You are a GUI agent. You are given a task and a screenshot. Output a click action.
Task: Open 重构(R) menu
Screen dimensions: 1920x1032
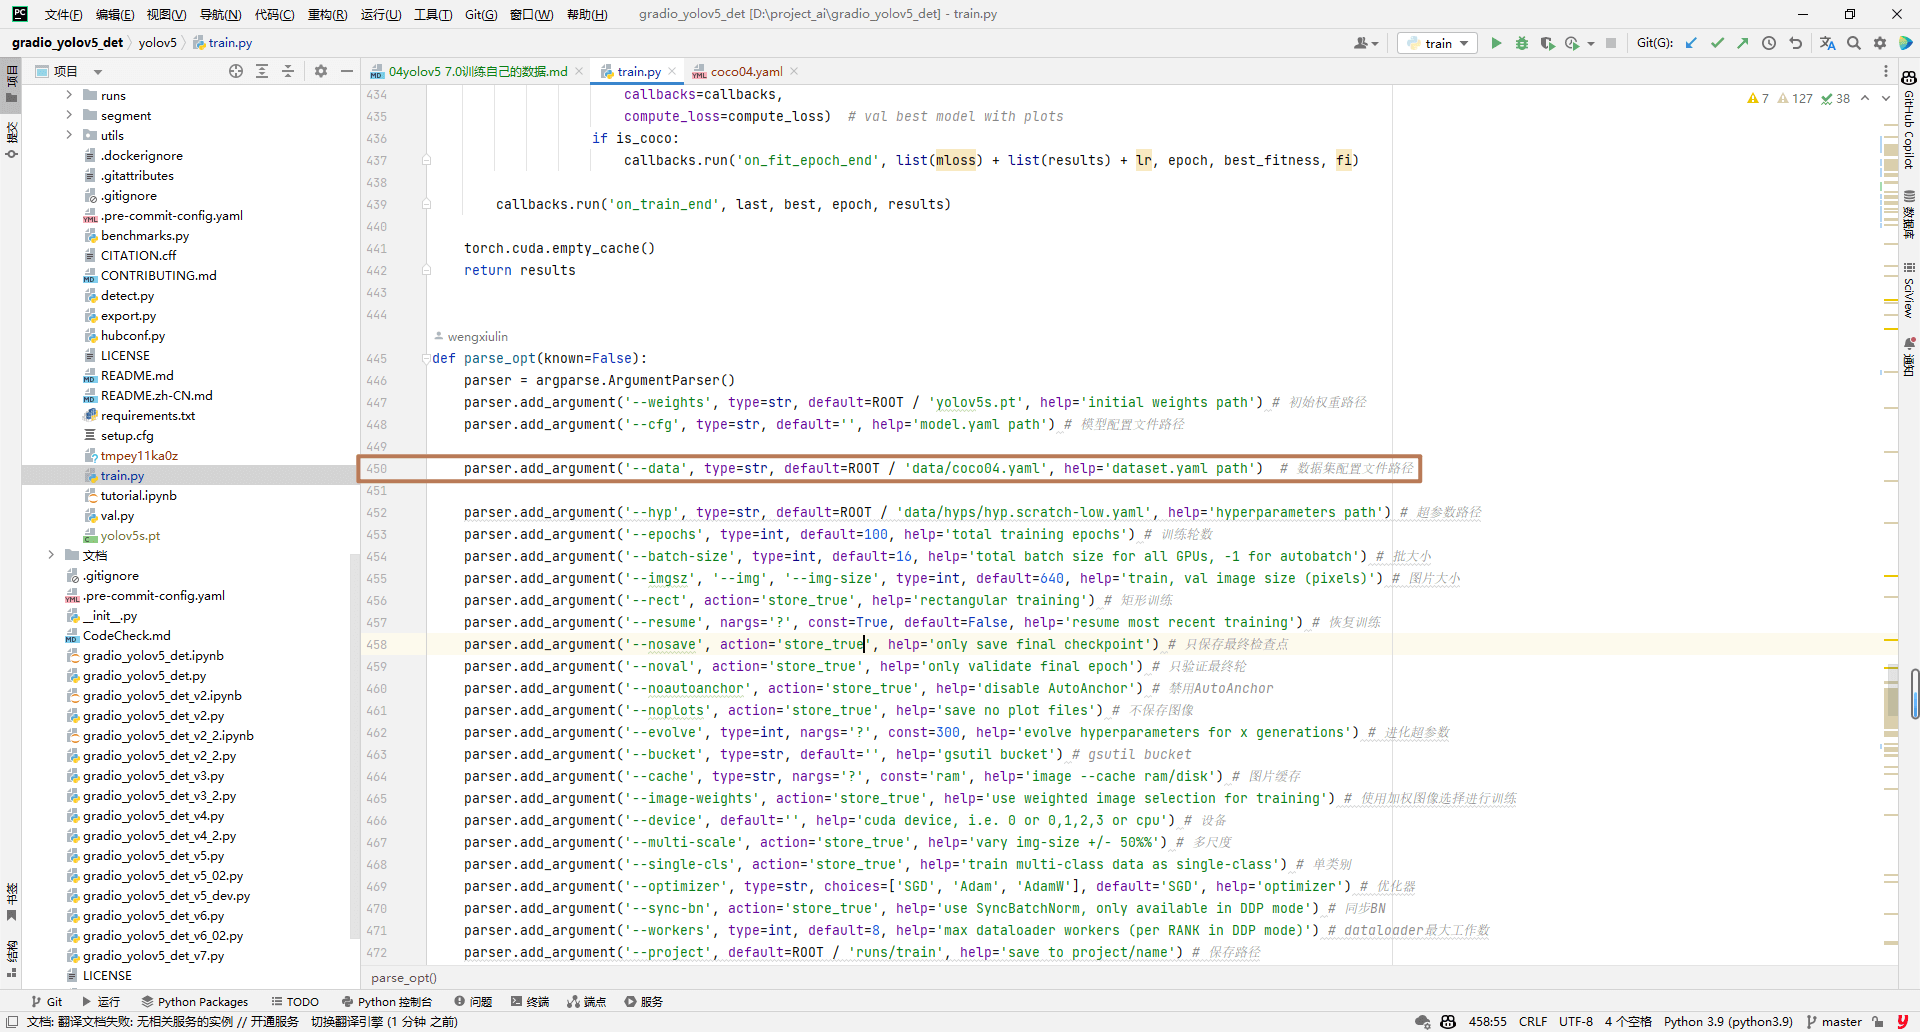point(327,14)
